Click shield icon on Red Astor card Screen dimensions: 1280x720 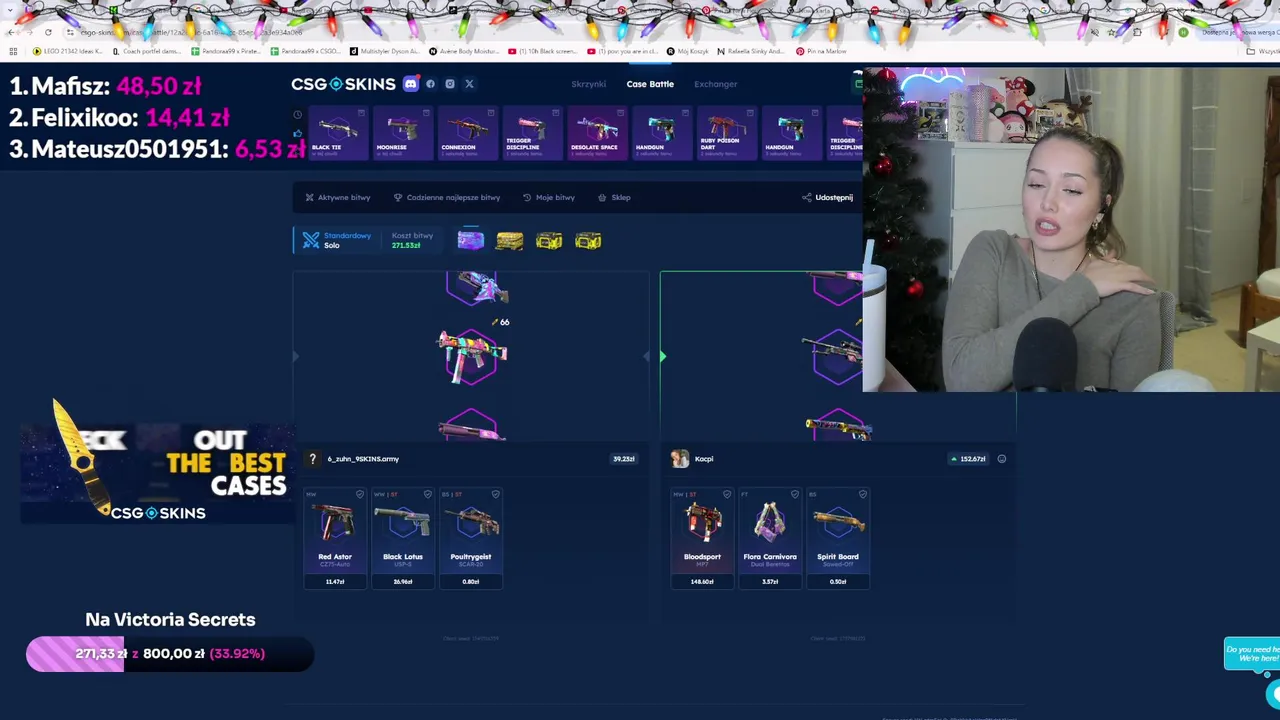(360, 494)
